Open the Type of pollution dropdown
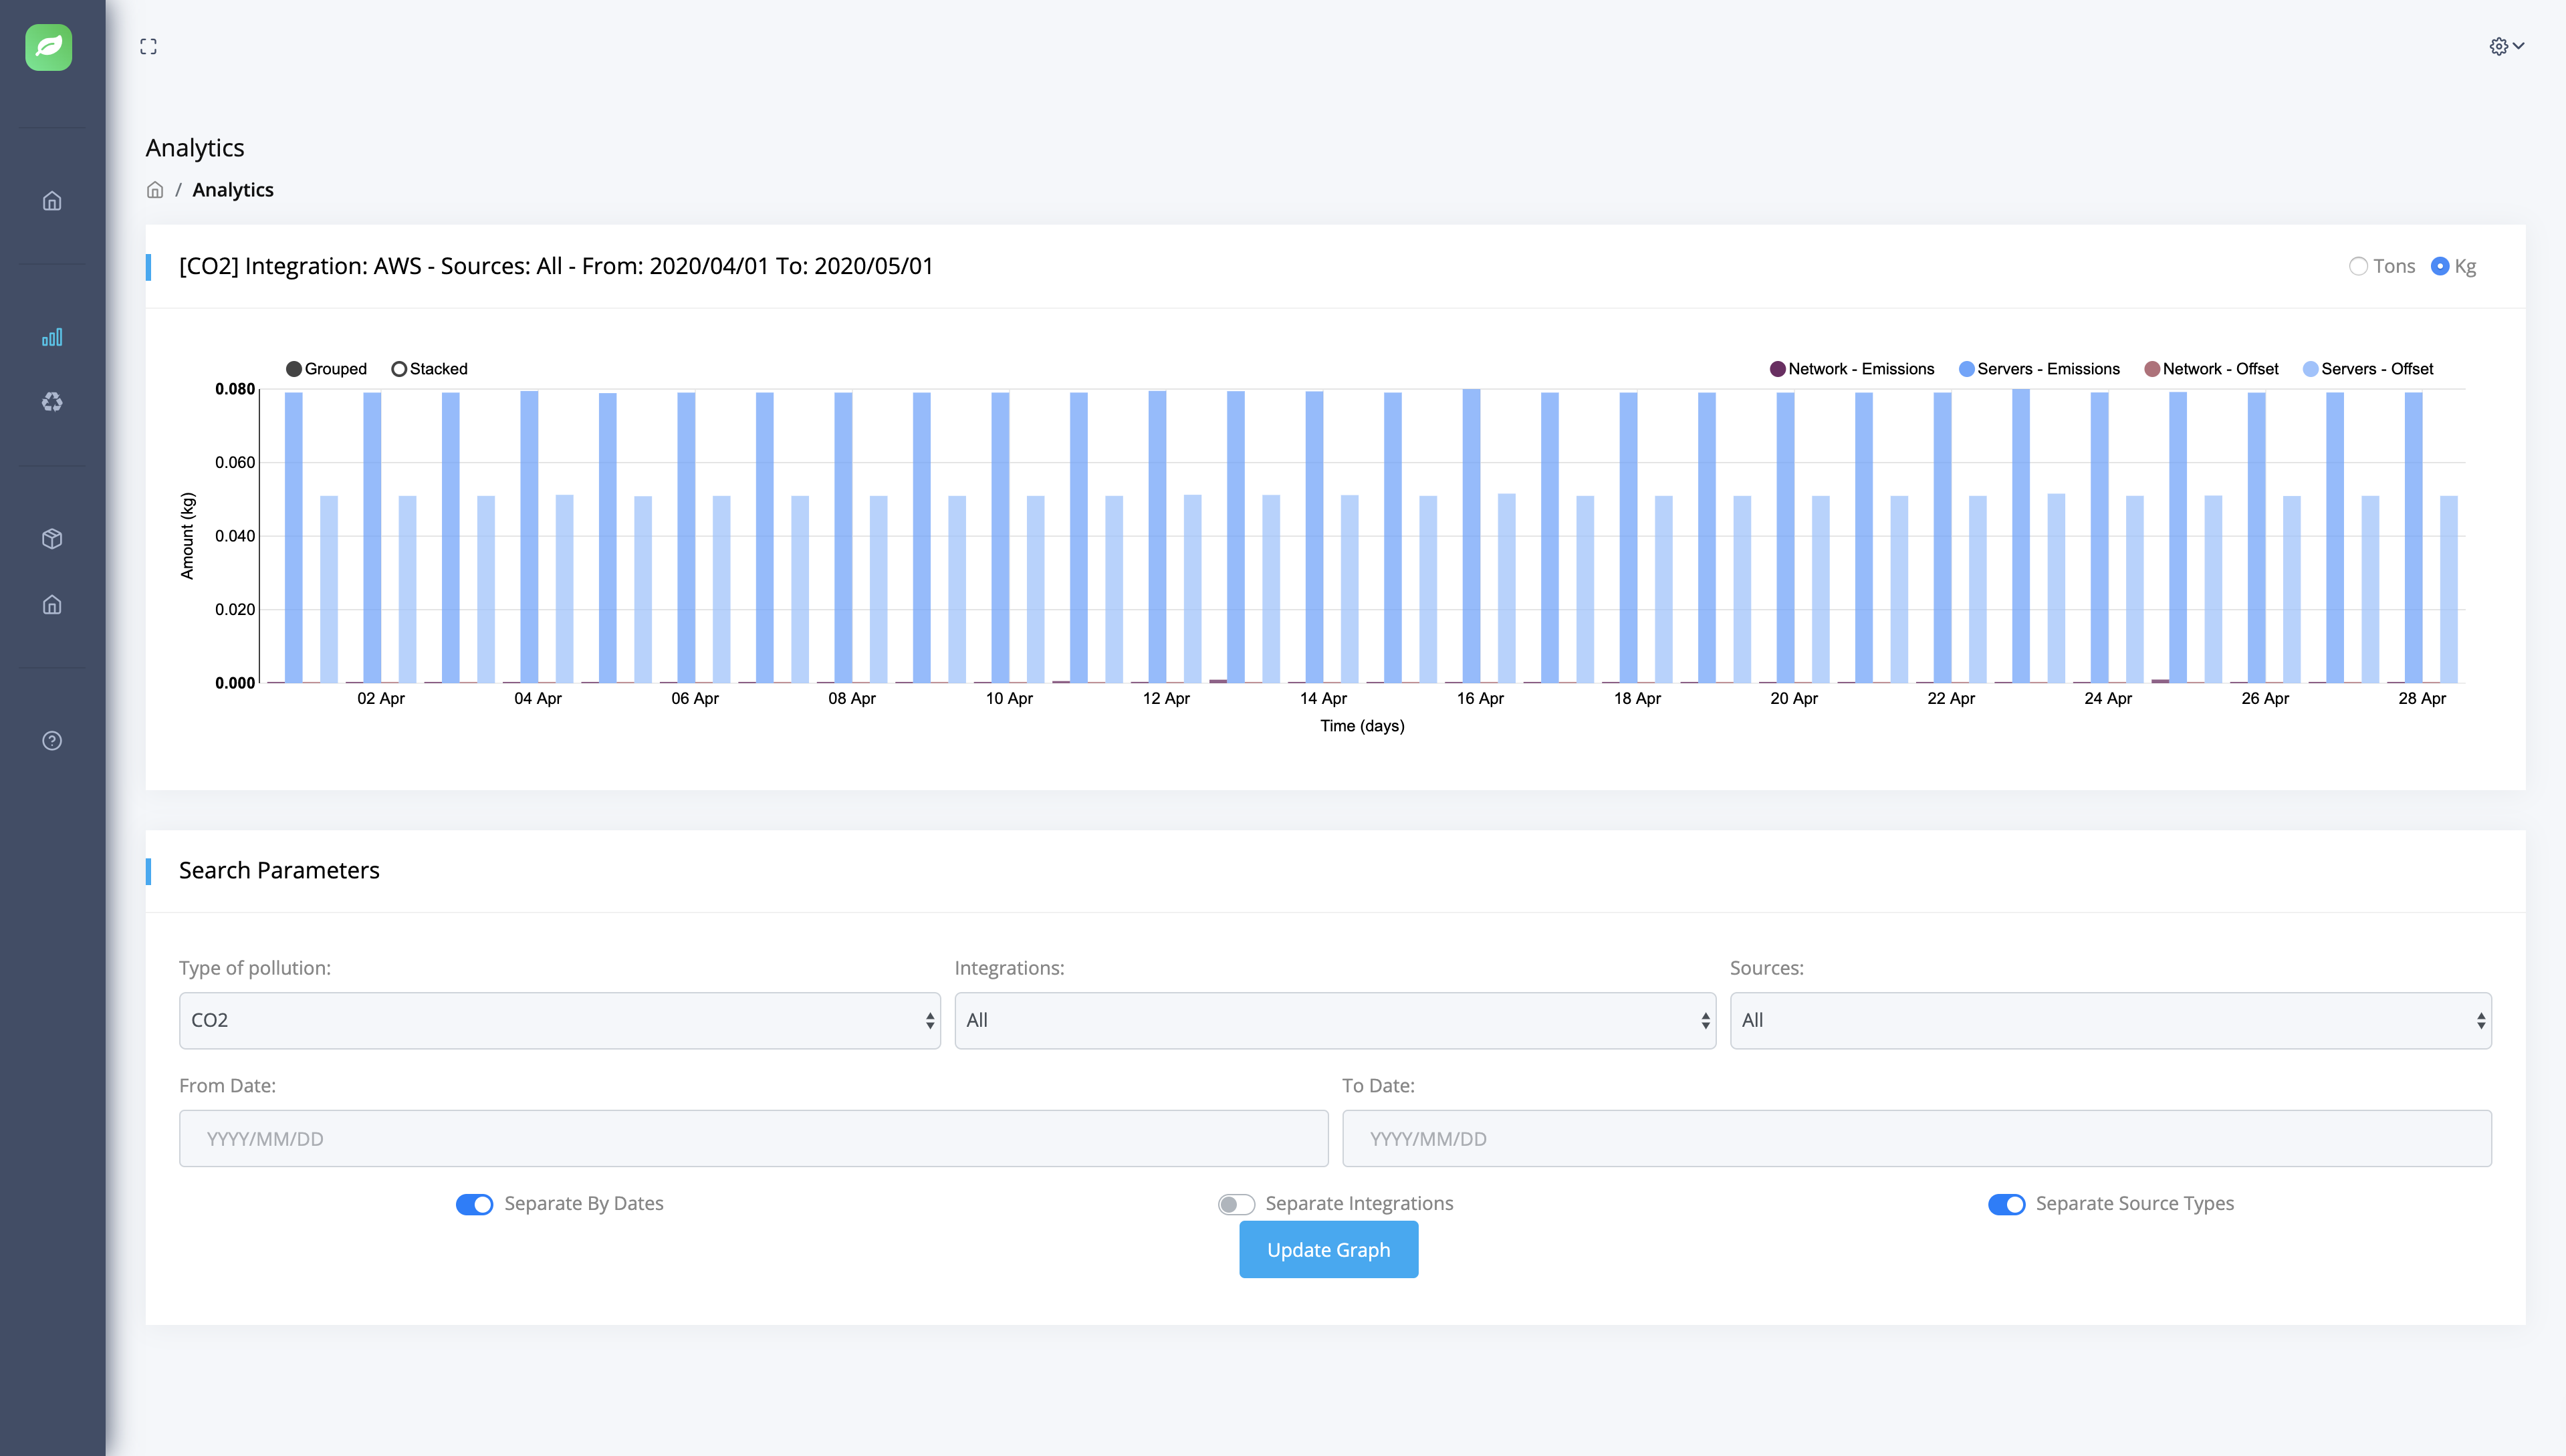Image resolution: width=2566 pixels, height=1456 pixels. pyautogui.click(x=559, y=1020)
